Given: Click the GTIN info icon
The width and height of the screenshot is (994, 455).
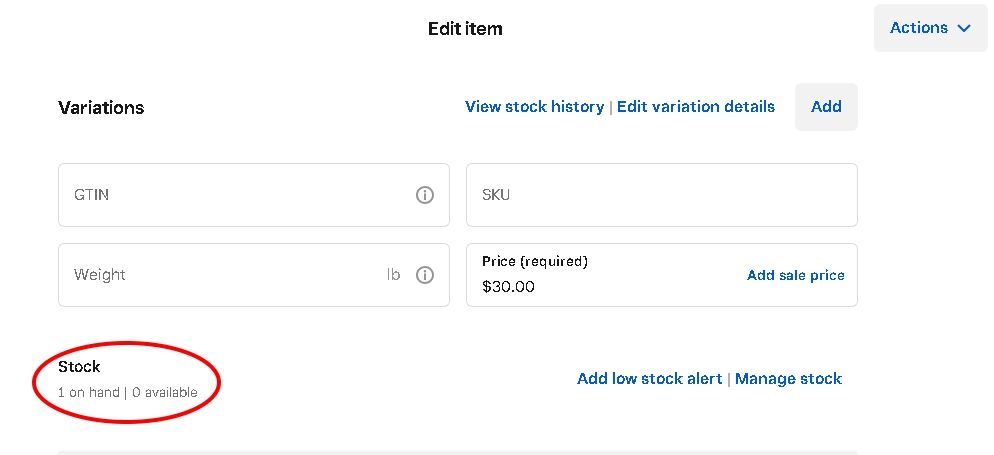Looking at the screenshot, I should point(425,195).
